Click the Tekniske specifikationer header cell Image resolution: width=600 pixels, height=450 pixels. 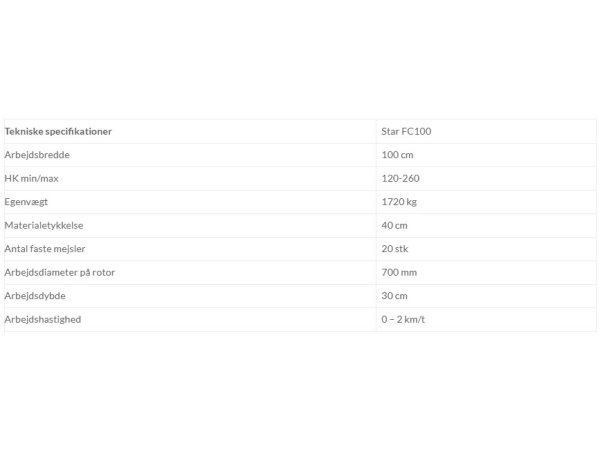[x=190, y=131]
